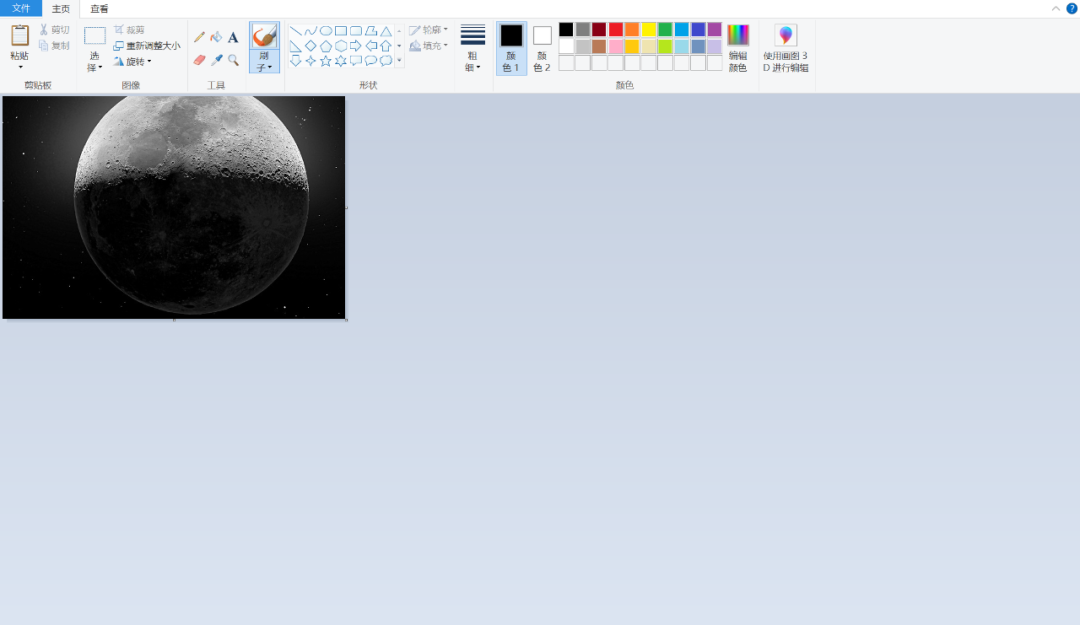Image resolution: width=1080 pixels, height=625 pixels.
Task: Open Paint 3D editing (使用画图3D进行编辑)
Action: point(786,48)
